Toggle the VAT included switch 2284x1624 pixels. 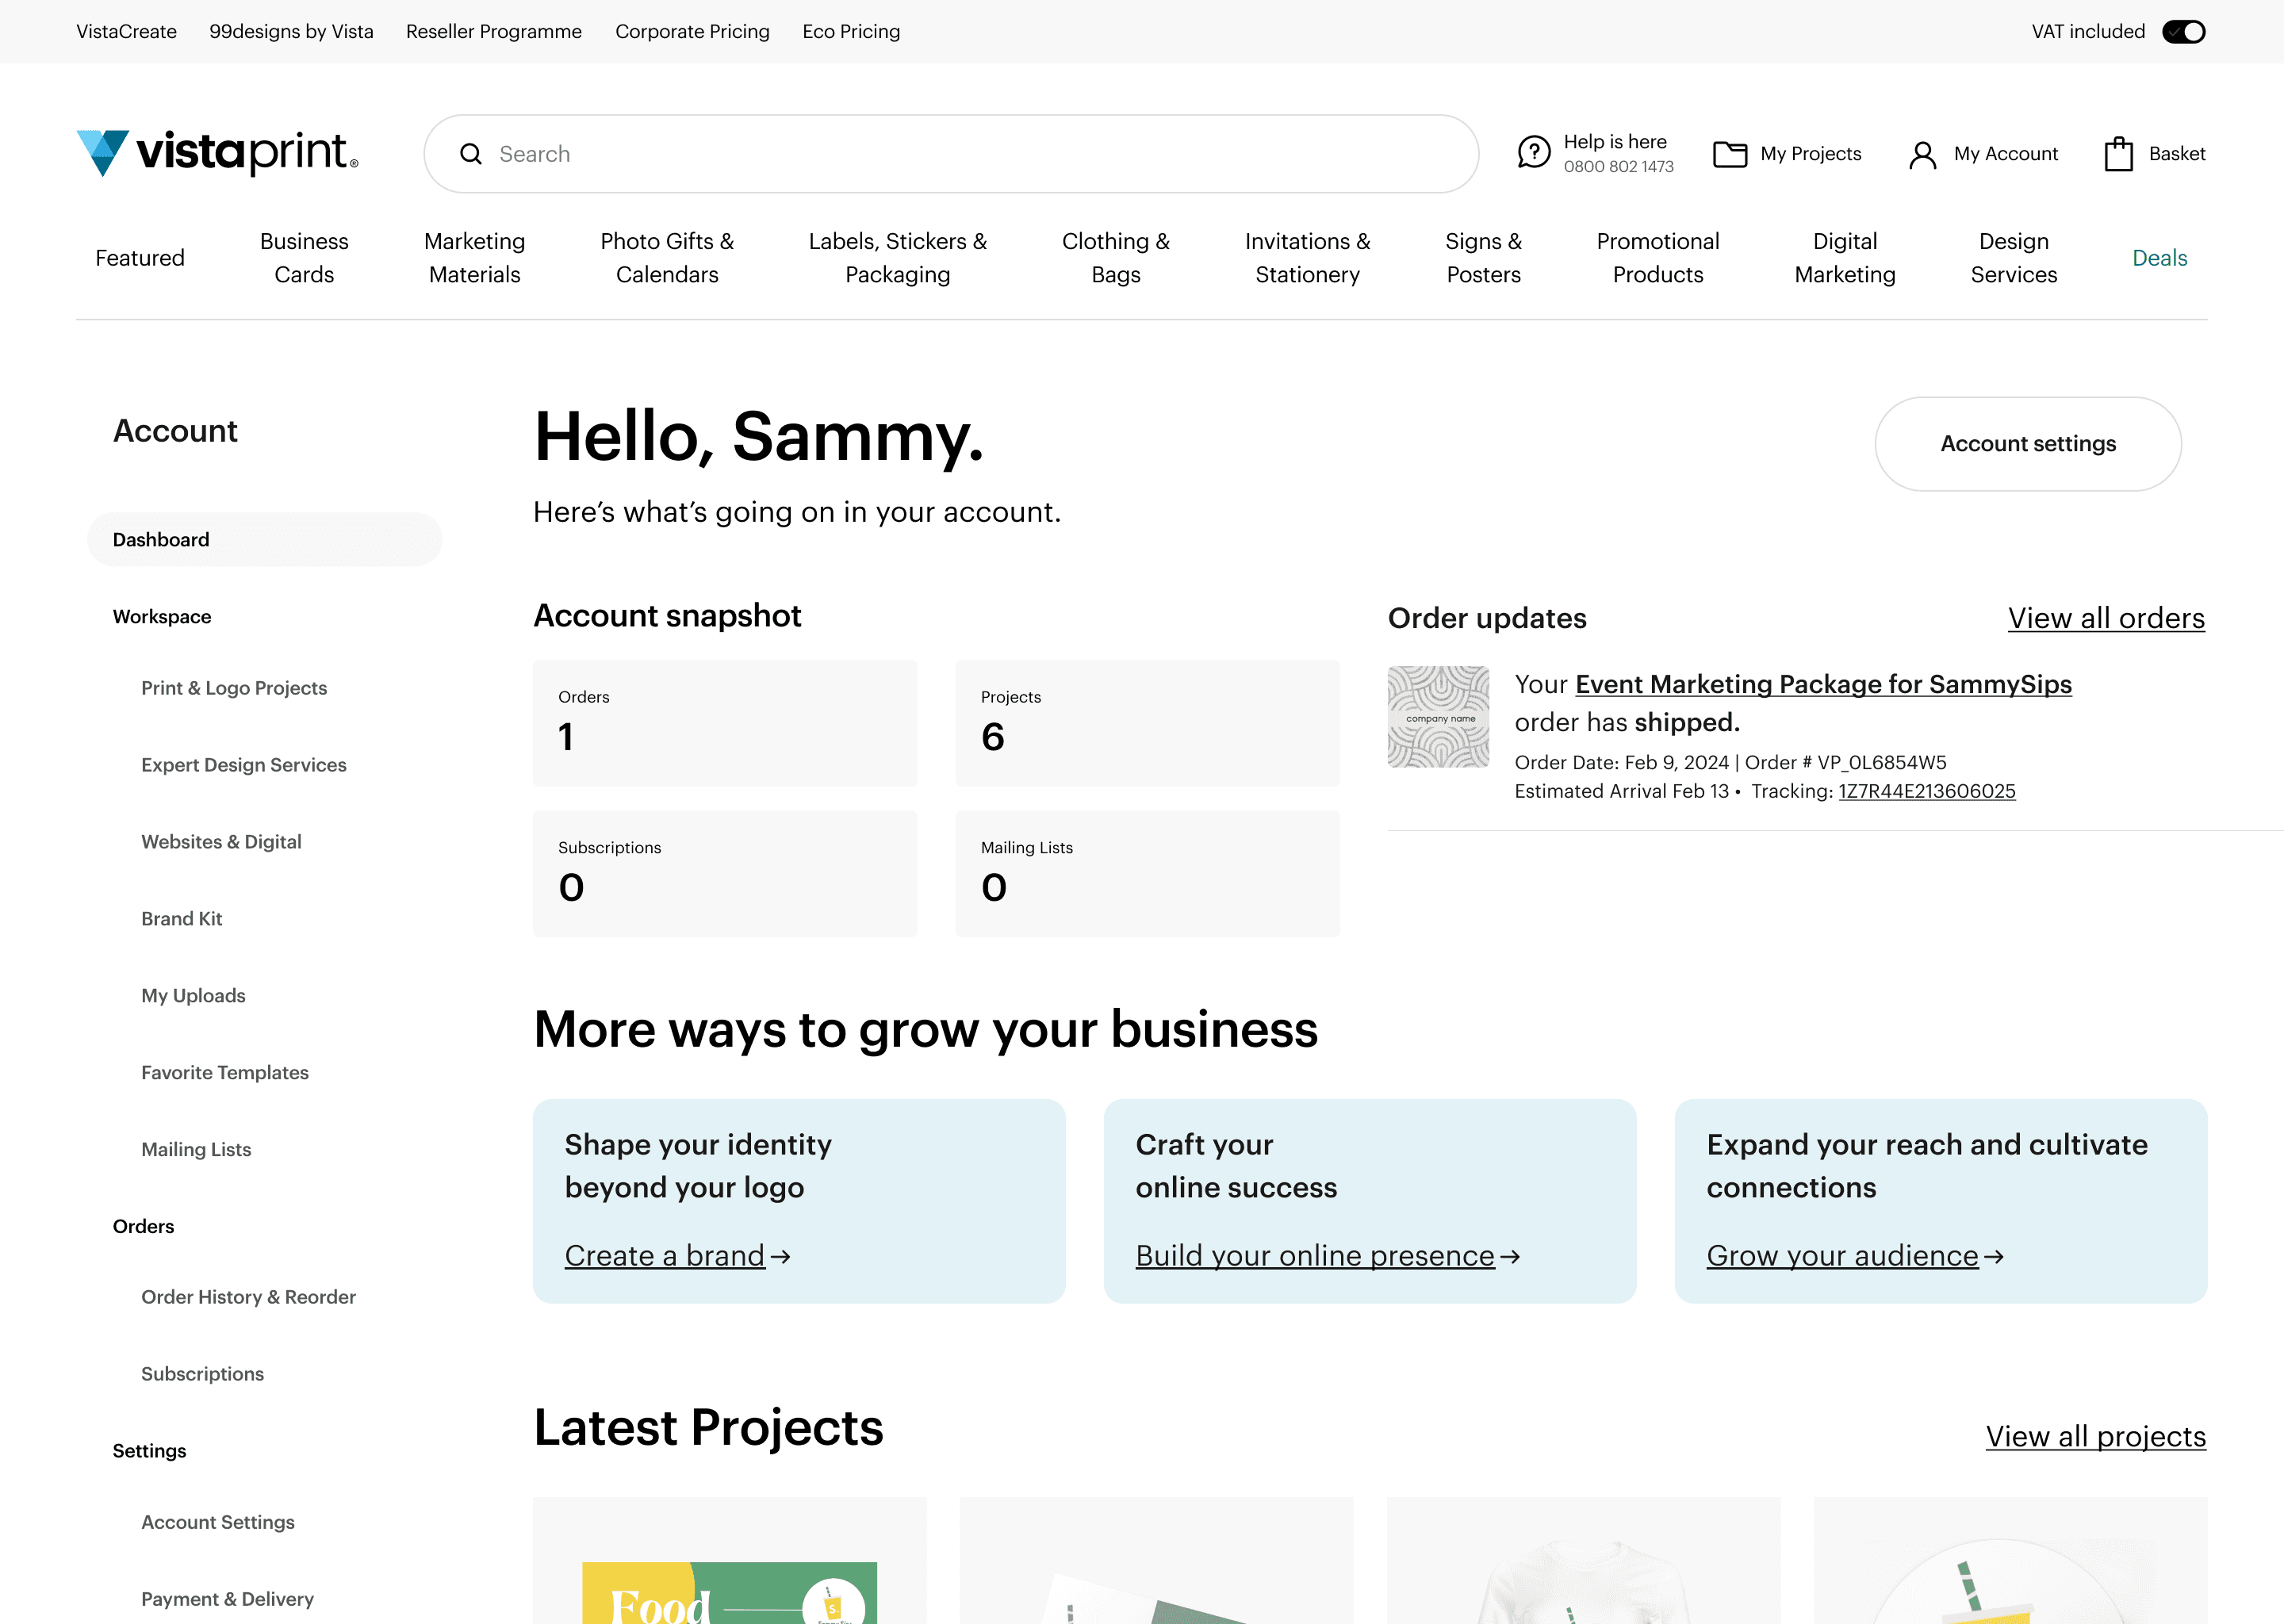[x=2184, y=31]
